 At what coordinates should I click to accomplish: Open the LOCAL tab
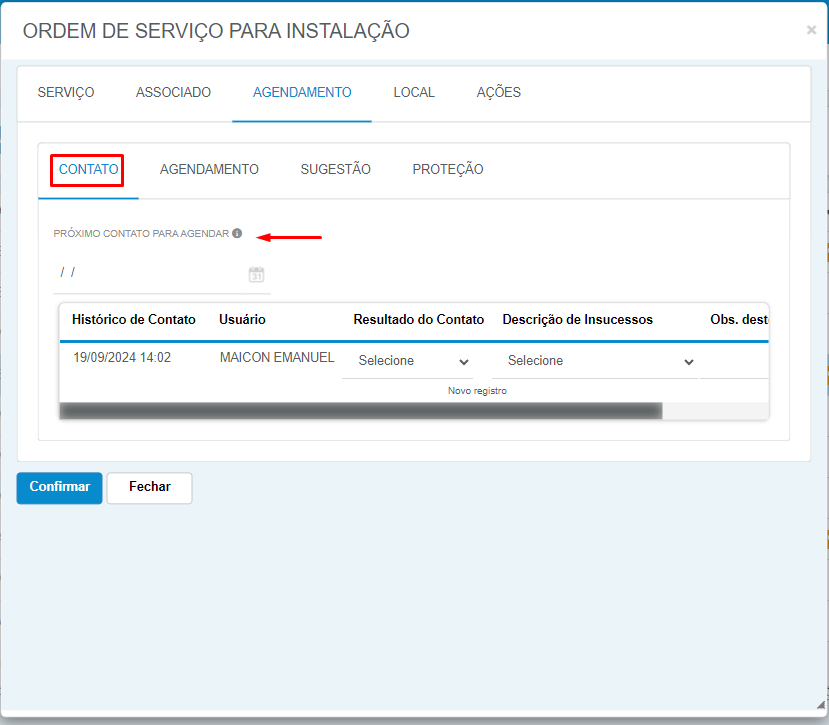[x=414, y=93]
